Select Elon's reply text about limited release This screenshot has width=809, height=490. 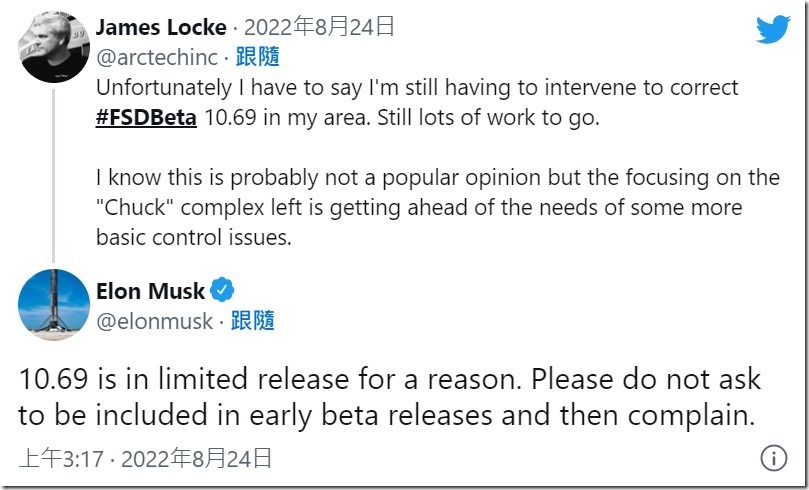389,380
